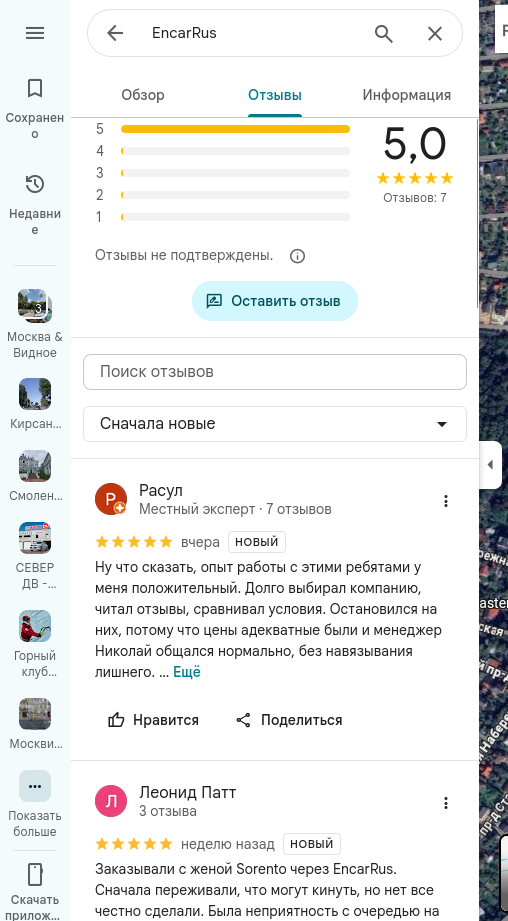Viewport: 508px width, 921px height.
Task: Open the Смолен... recent place thumbnail
Action: [x=35, y=466]
